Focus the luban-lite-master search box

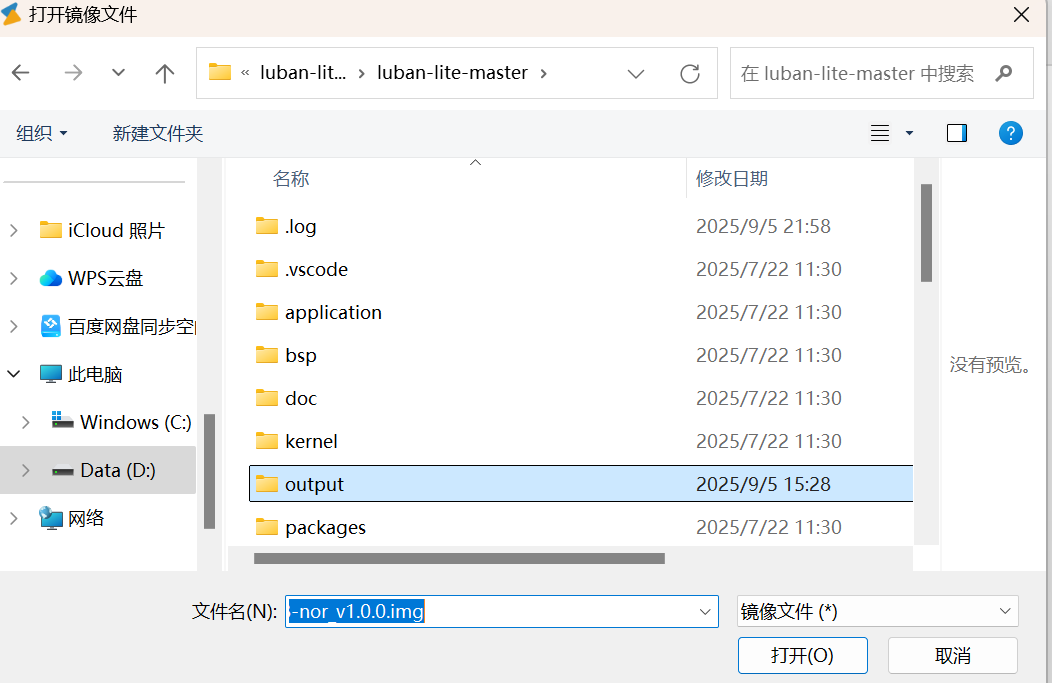882,73
